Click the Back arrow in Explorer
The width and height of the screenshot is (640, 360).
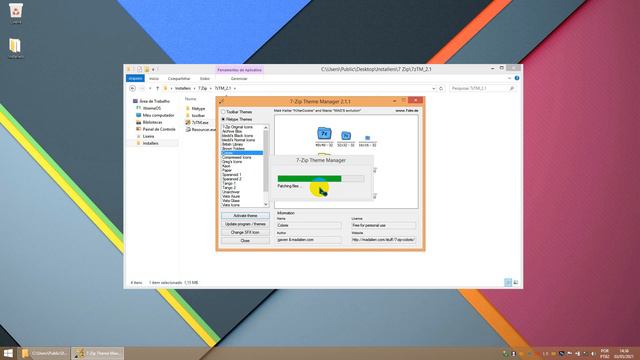pos(132,88)
